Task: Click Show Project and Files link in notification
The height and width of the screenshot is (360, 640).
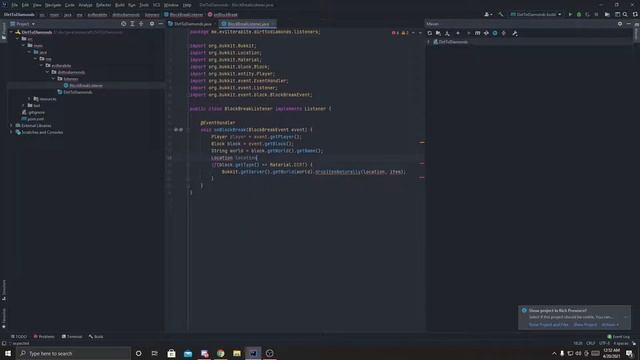Action: 549,325
